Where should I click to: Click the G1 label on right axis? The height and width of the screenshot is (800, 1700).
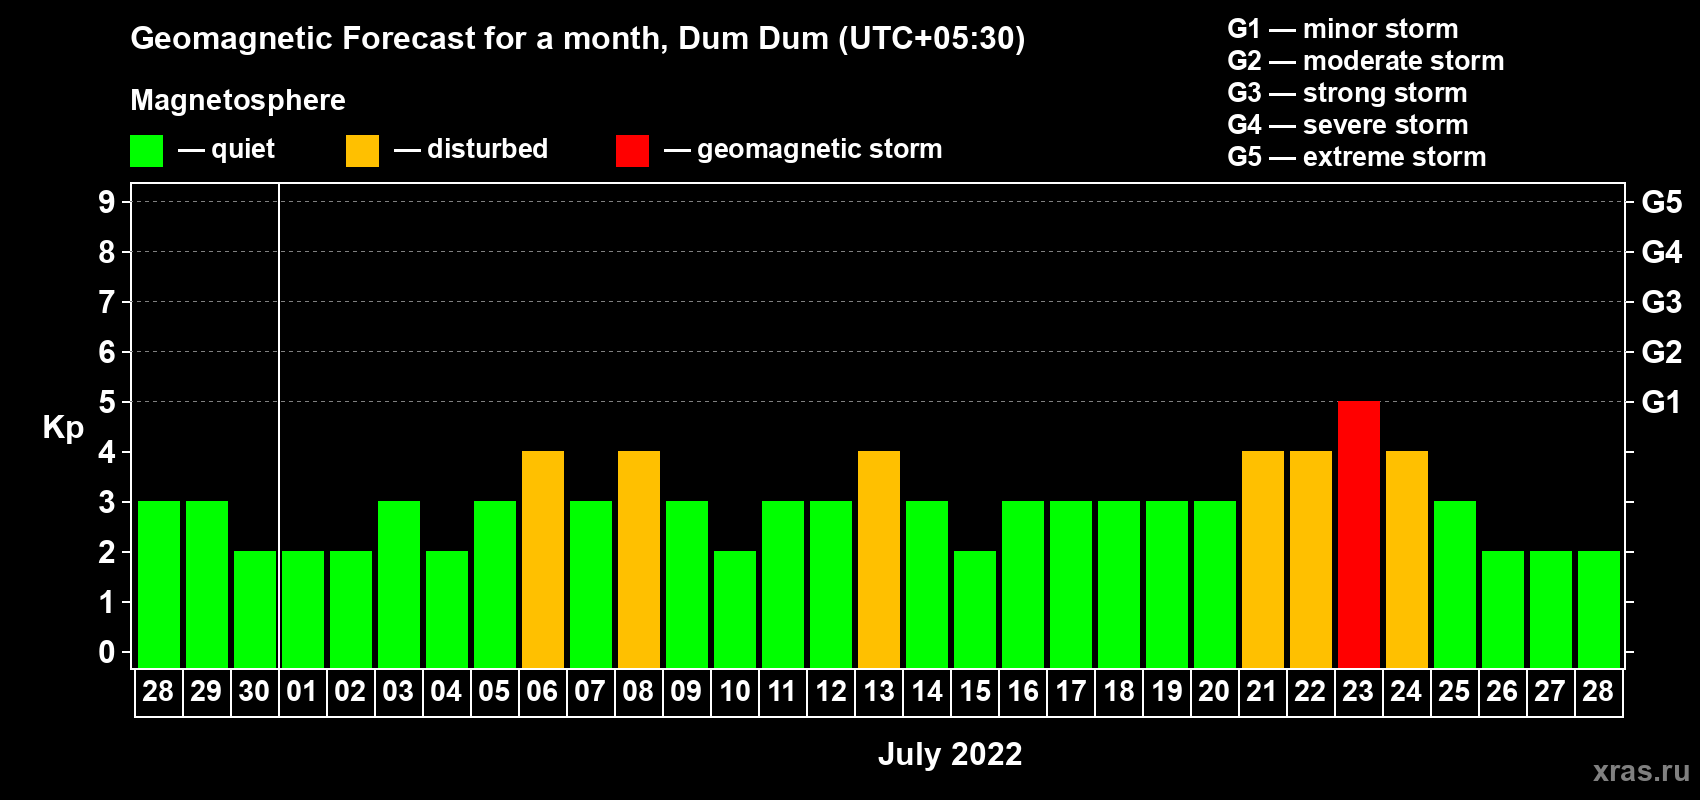coord(1661,402)
